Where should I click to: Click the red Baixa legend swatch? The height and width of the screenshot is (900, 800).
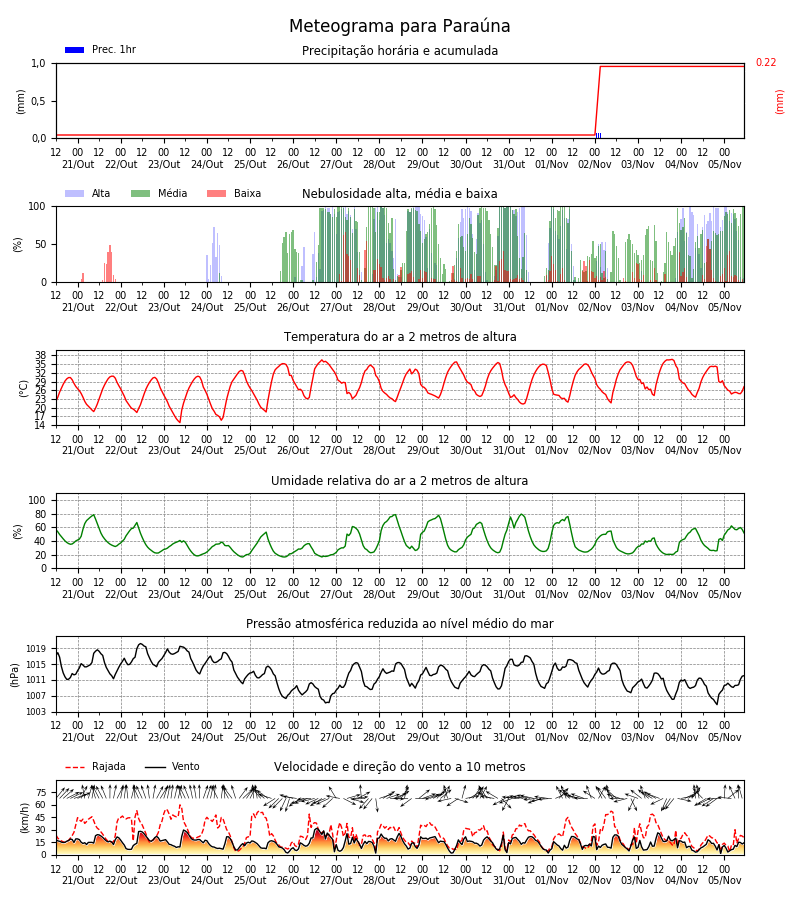point(216,193)
